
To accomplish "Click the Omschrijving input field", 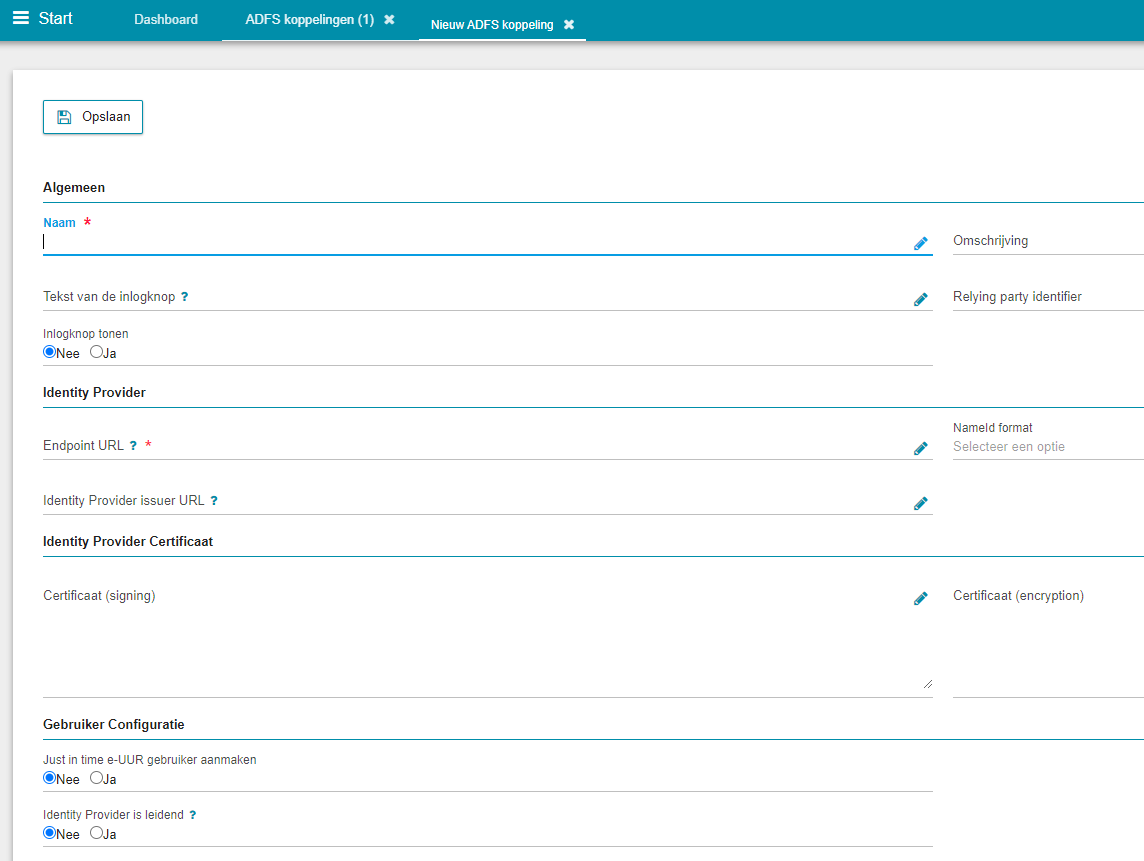I will click(x=1045, y=241).
